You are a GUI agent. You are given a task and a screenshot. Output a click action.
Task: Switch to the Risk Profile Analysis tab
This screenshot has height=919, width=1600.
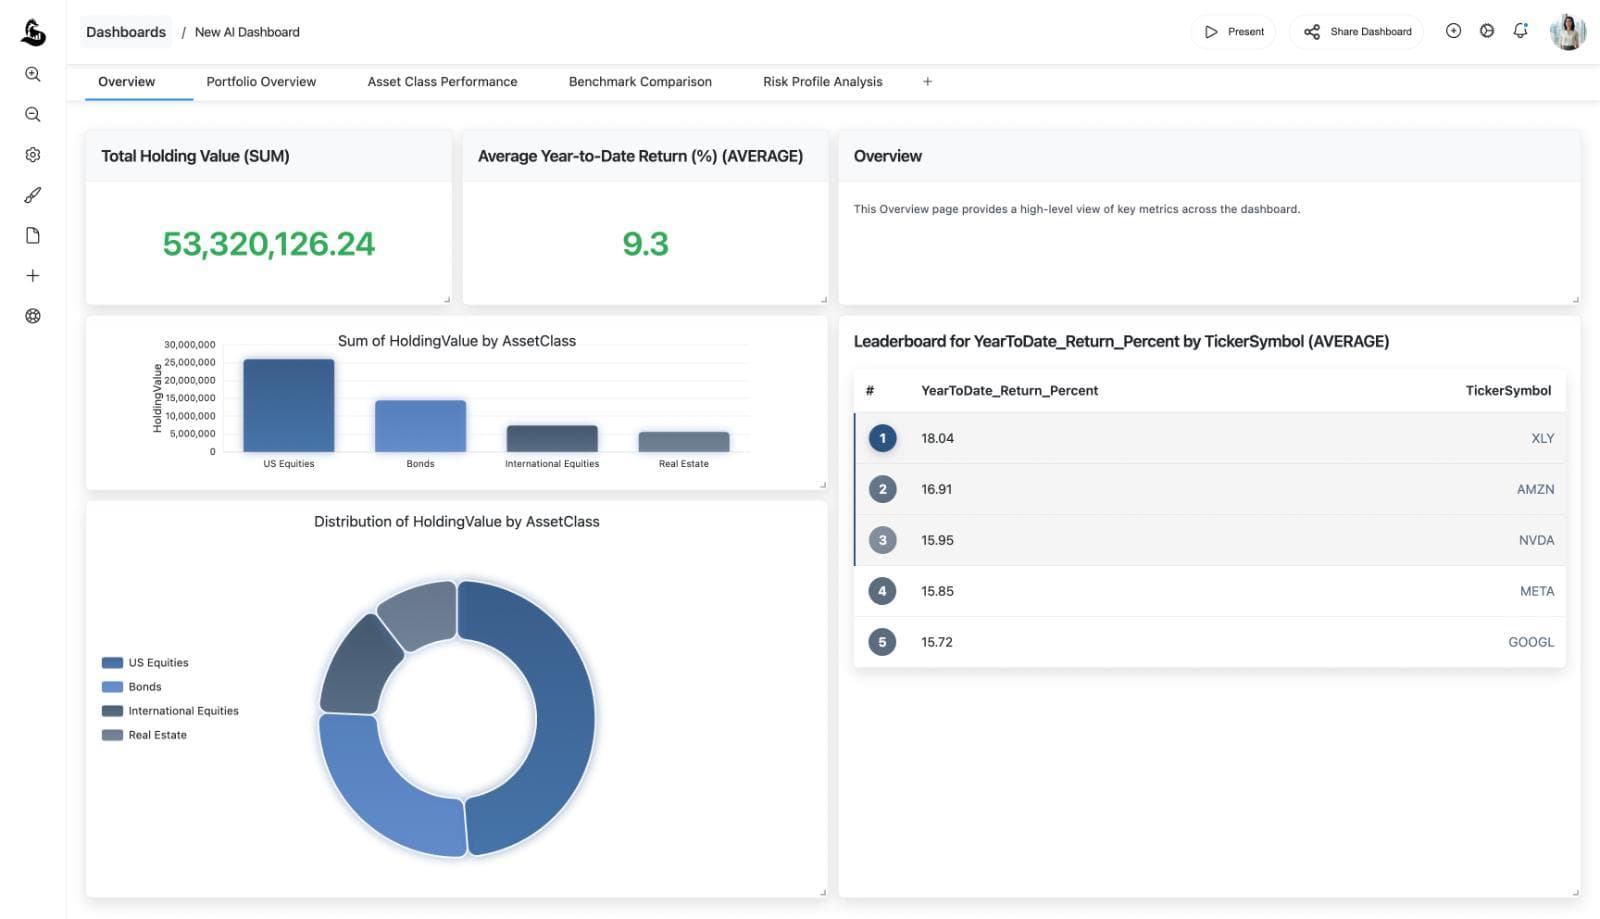tap(821, 81)
